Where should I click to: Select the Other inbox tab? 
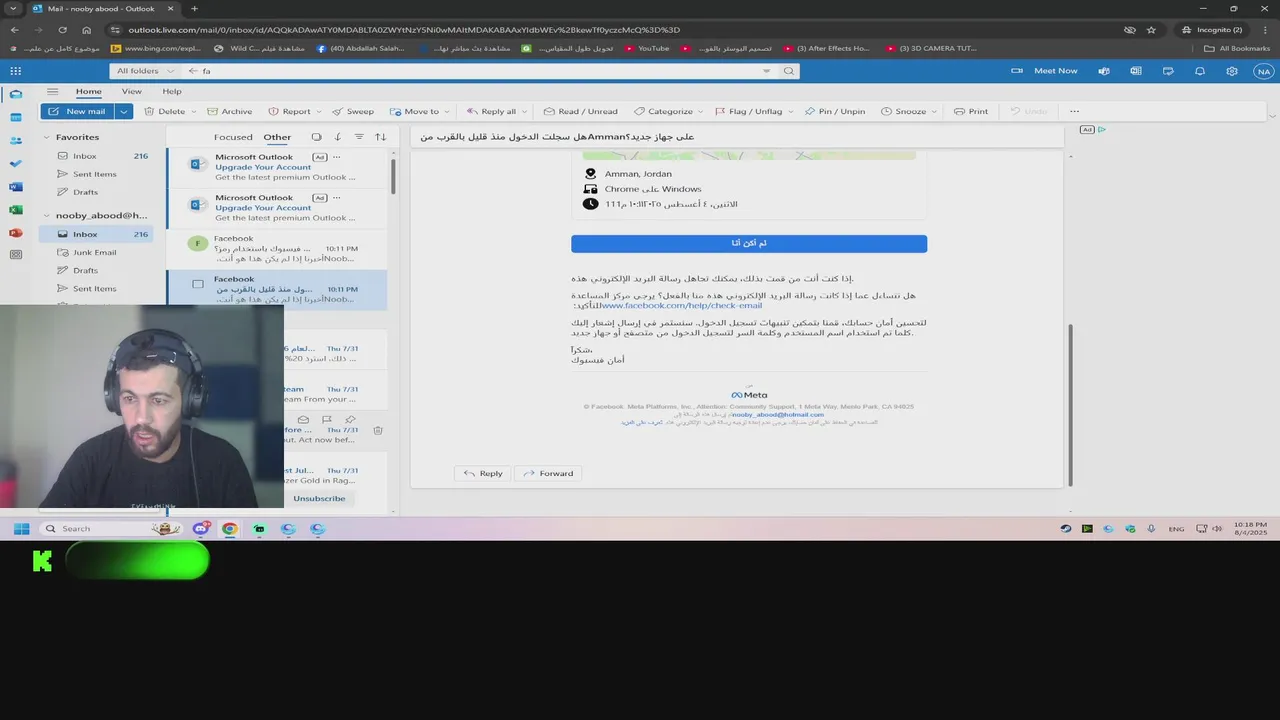click(x=277, y=137)
